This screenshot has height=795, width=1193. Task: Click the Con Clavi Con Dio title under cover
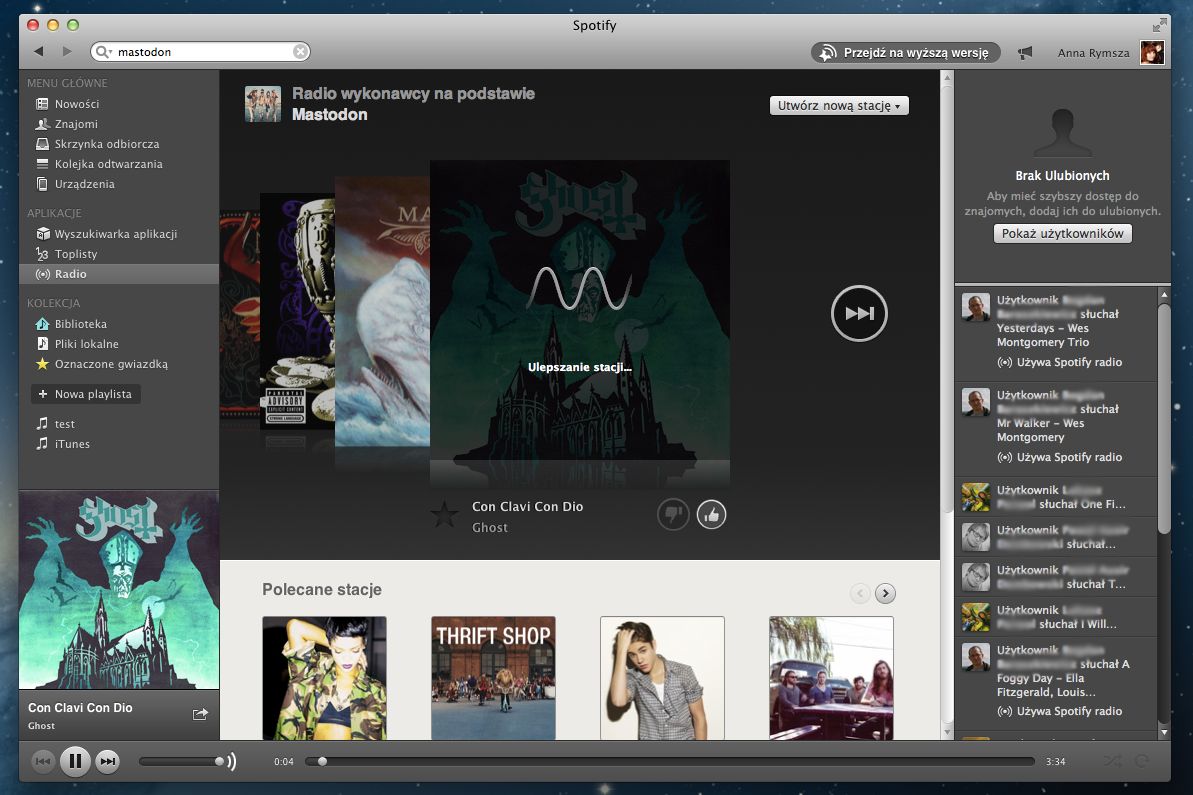(x=527, y=507)
